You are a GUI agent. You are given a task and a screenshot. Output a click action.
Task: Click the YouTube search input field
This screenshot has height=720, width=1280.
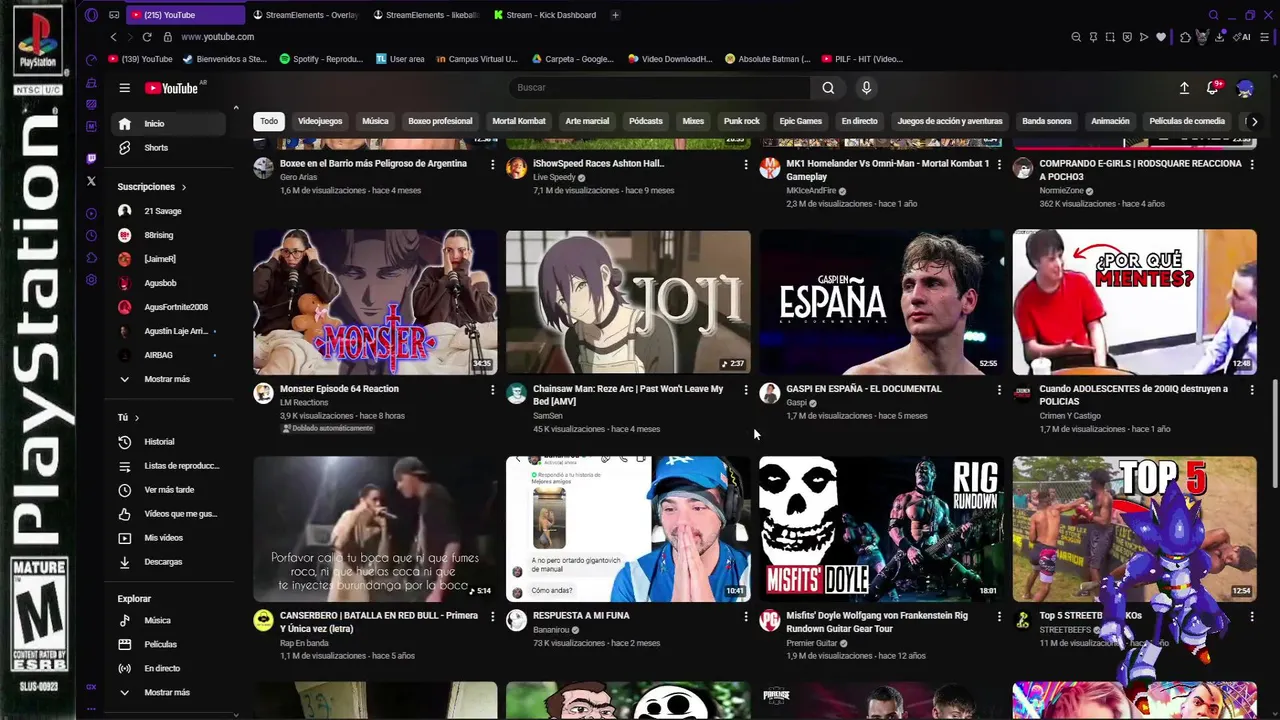[x=660, y=88]
